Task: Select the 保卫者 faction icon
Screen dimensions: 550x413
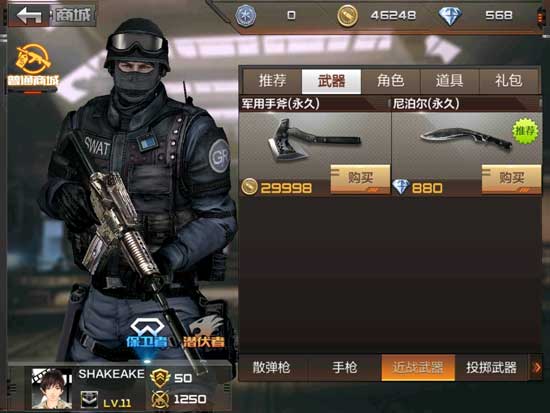Action: [x=147, y=333]
